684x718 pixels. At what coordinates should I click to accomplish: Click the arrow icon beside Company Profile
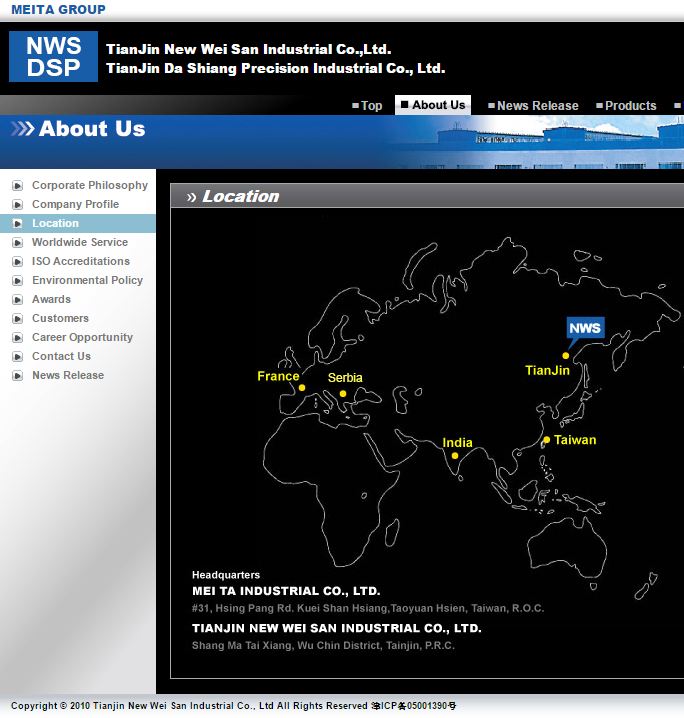(x=17, y=205)
